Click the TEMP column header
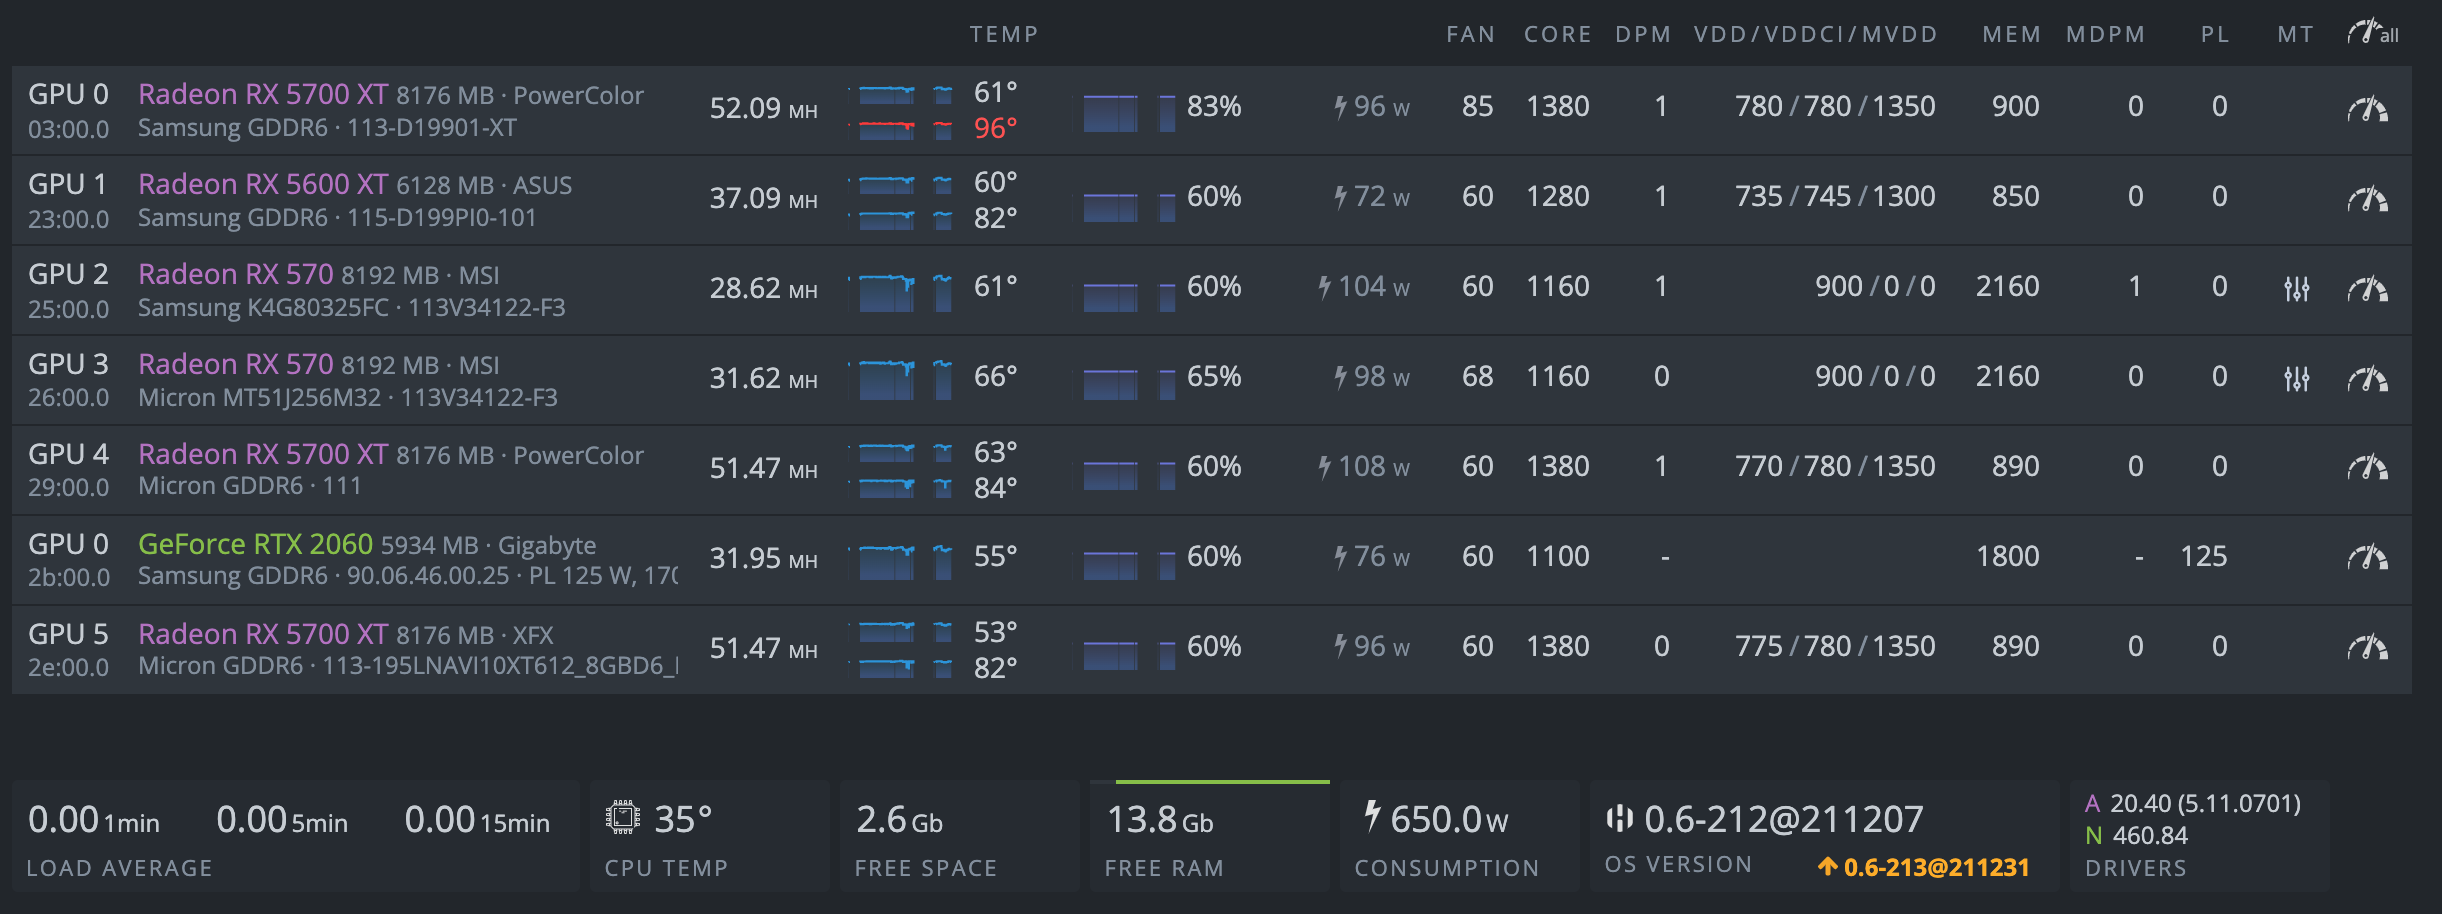Image resolution: width=2442 pixels, height=914 pixels. click(1003, 34)
